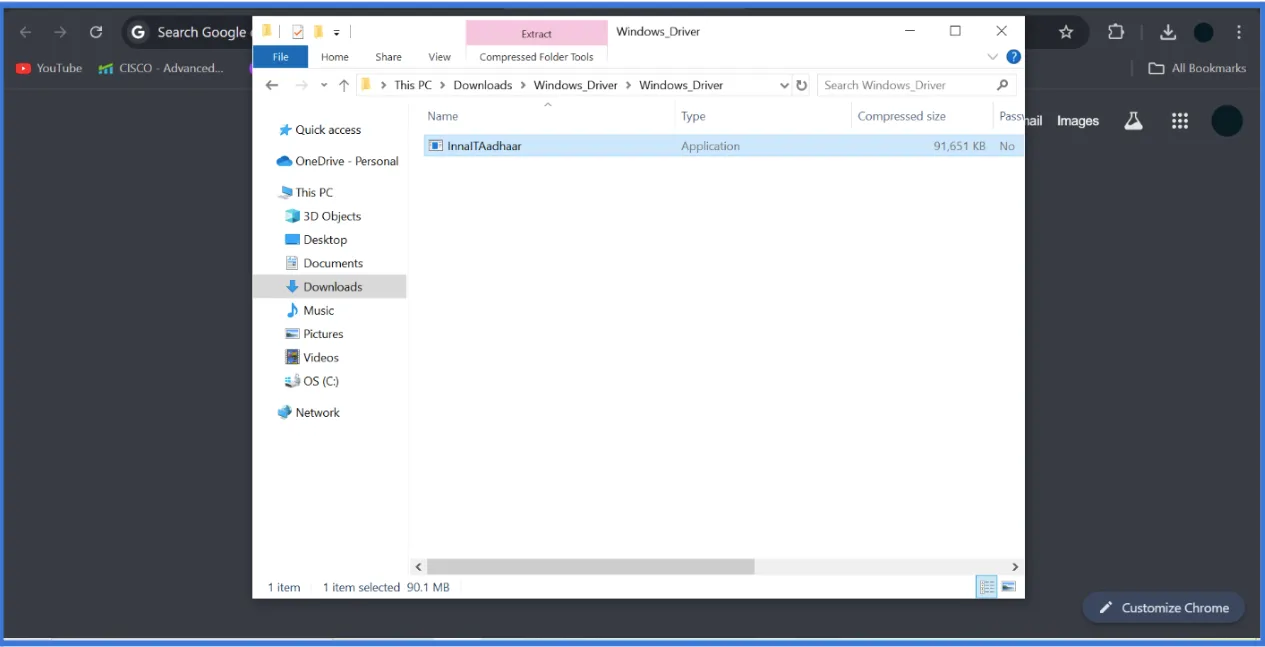Select the Extract contextual tab
Image resolution: width=1265 pixels, height=647 pixels.
(536, 33)
